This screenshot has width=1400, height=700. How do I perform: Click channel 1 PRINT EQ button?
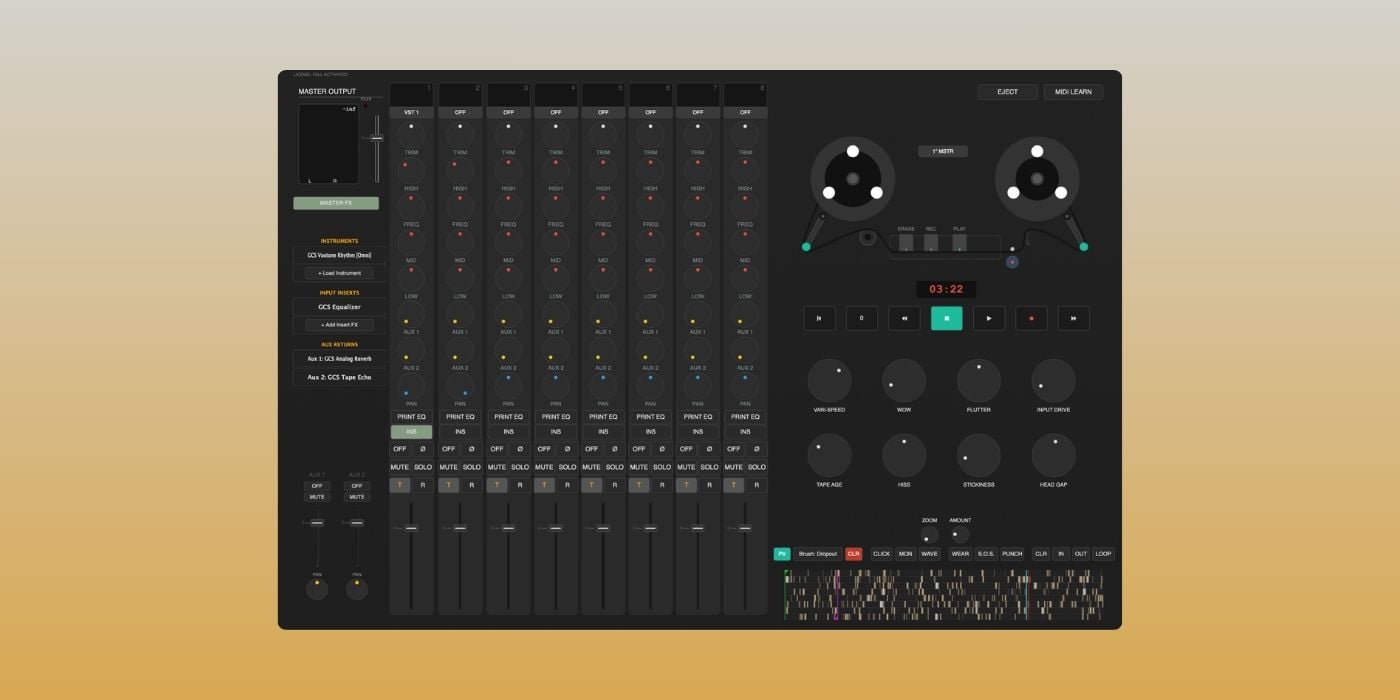coord(411,416)
